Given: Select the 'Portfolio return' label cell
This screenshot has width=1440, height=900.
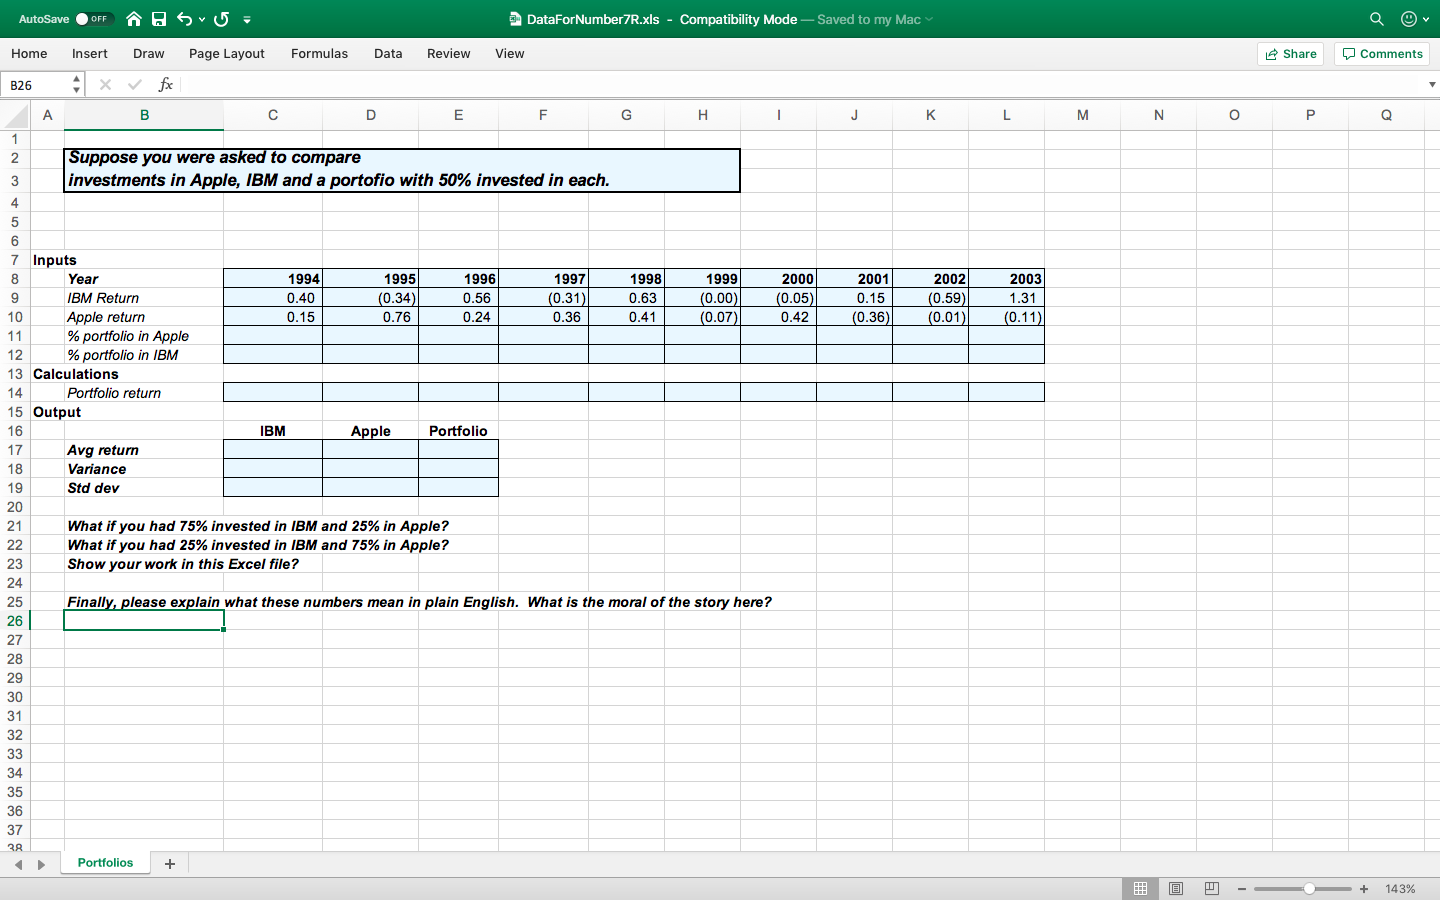Looking at the screenshot, I should [x=144, y=393].
